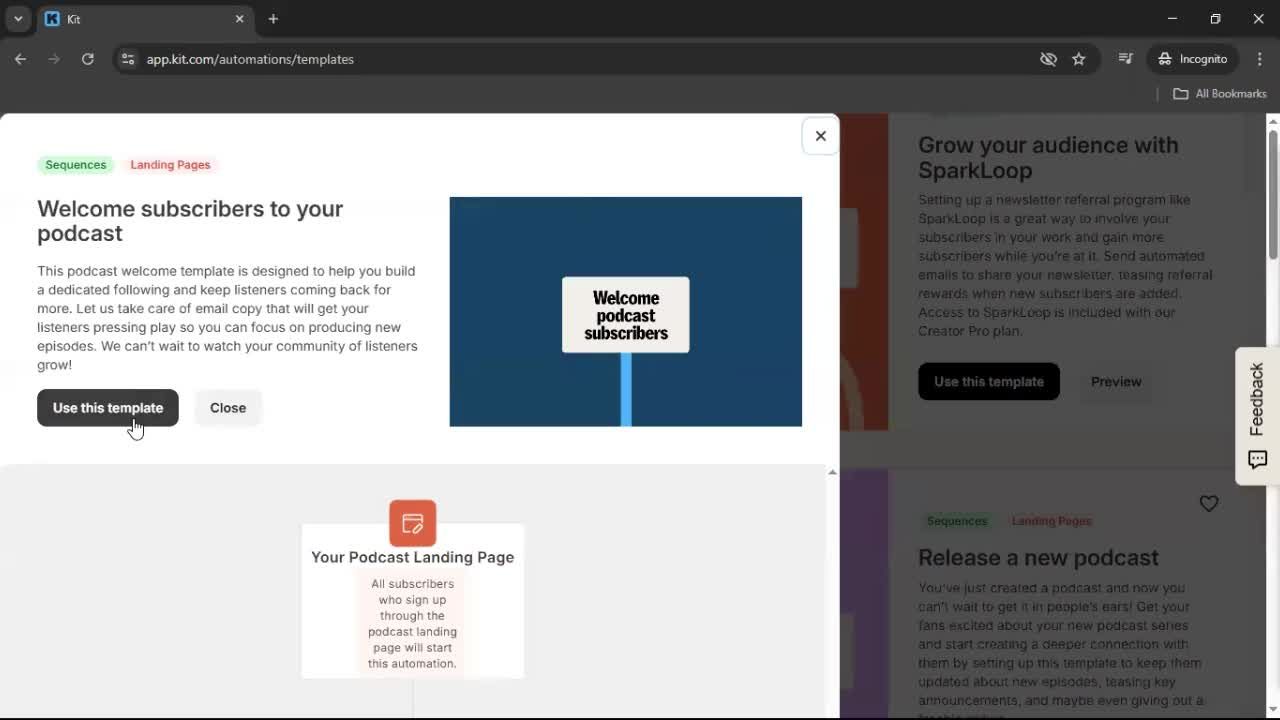This screenshot has height=720, width=1280.
Task: Expand the modal content with the down arrow
Action: point(832,471)
